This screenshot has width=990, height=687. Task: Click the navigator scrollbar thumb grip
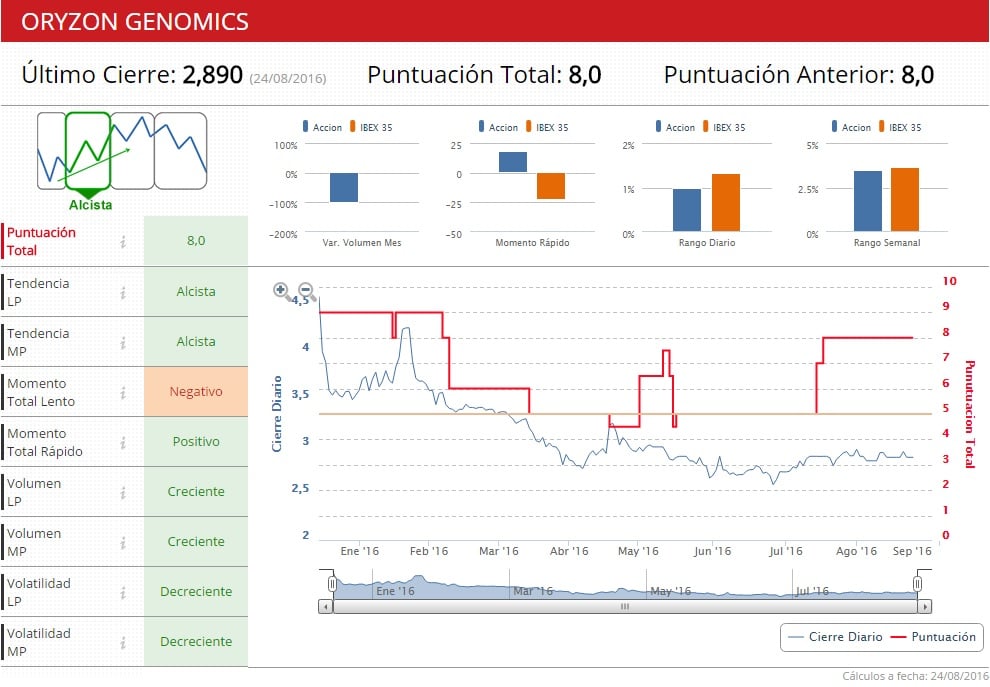624,607
